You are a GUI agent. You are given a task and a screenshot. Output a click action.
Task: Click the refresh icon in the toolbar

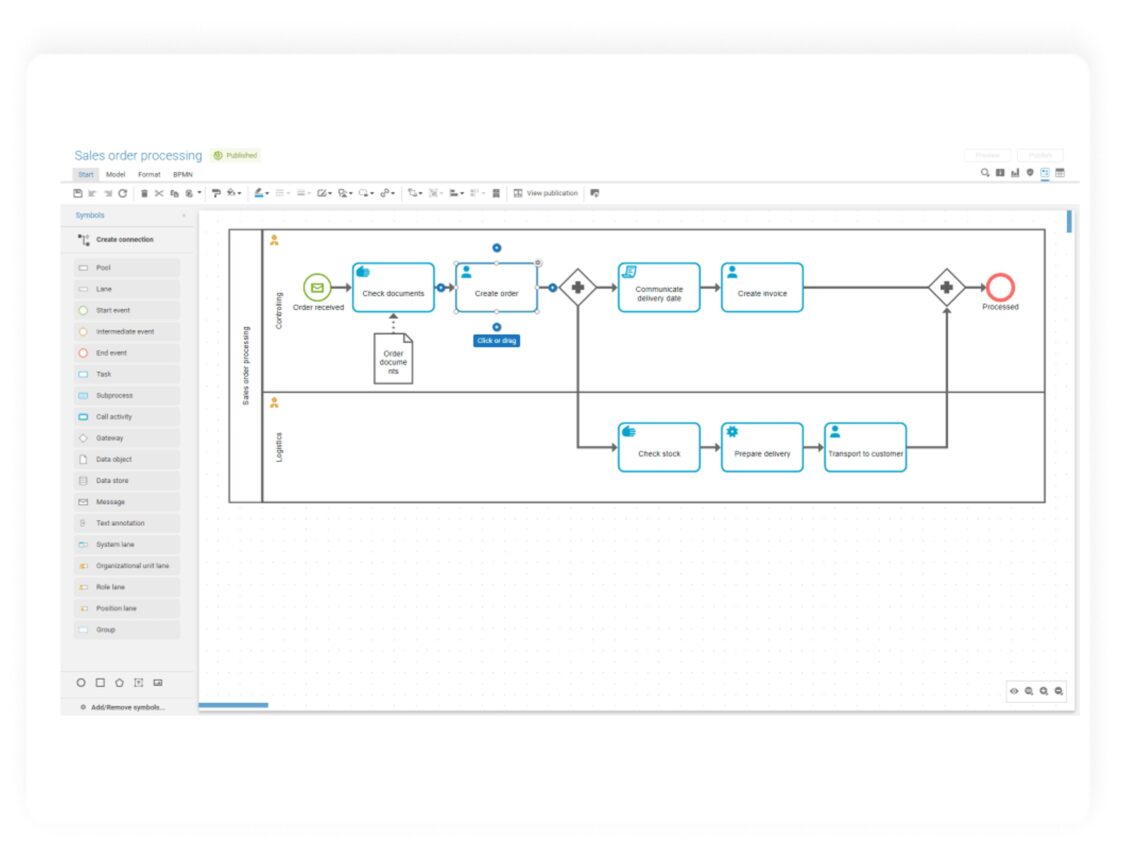(123, 193)
